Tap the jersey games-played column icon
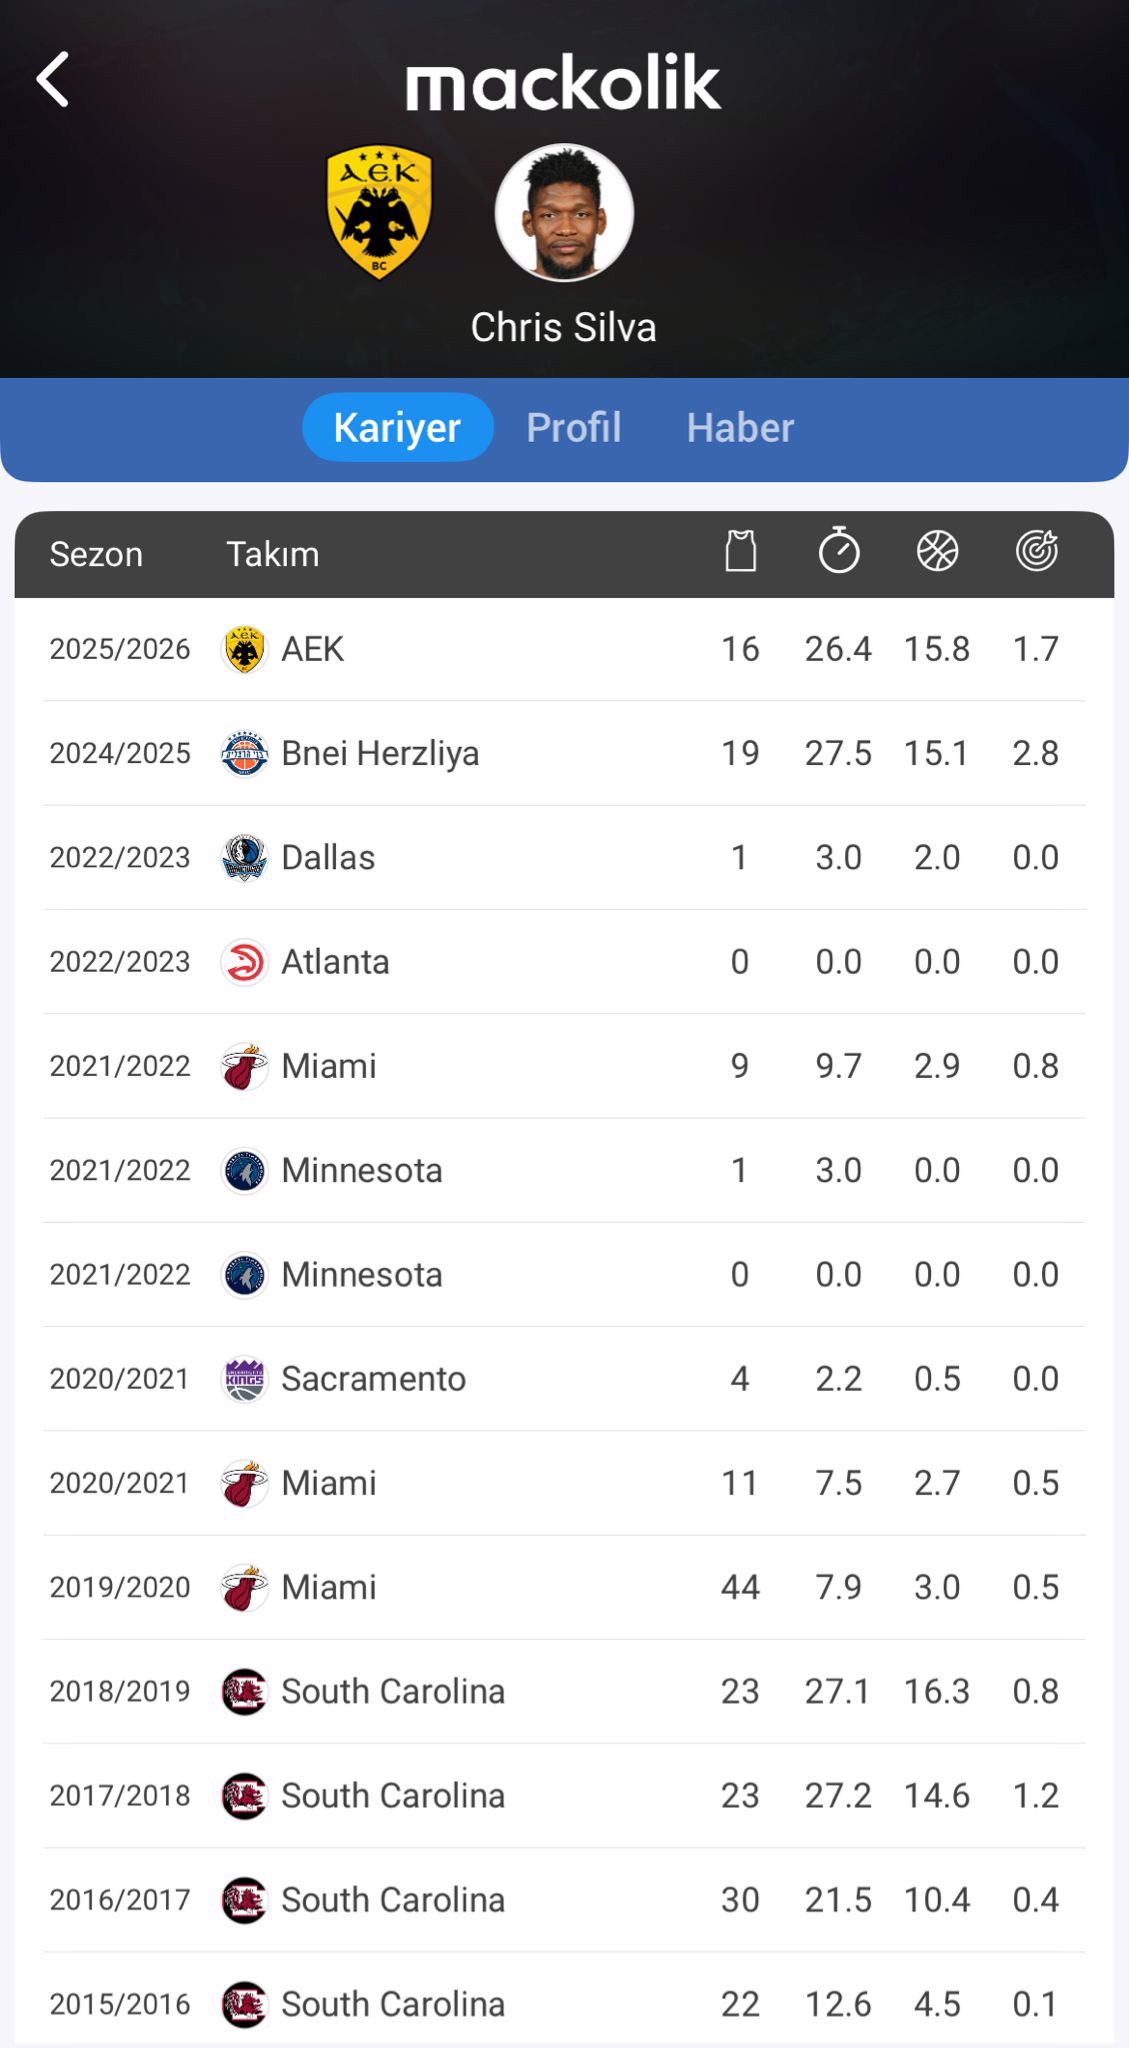 point(740,551)
